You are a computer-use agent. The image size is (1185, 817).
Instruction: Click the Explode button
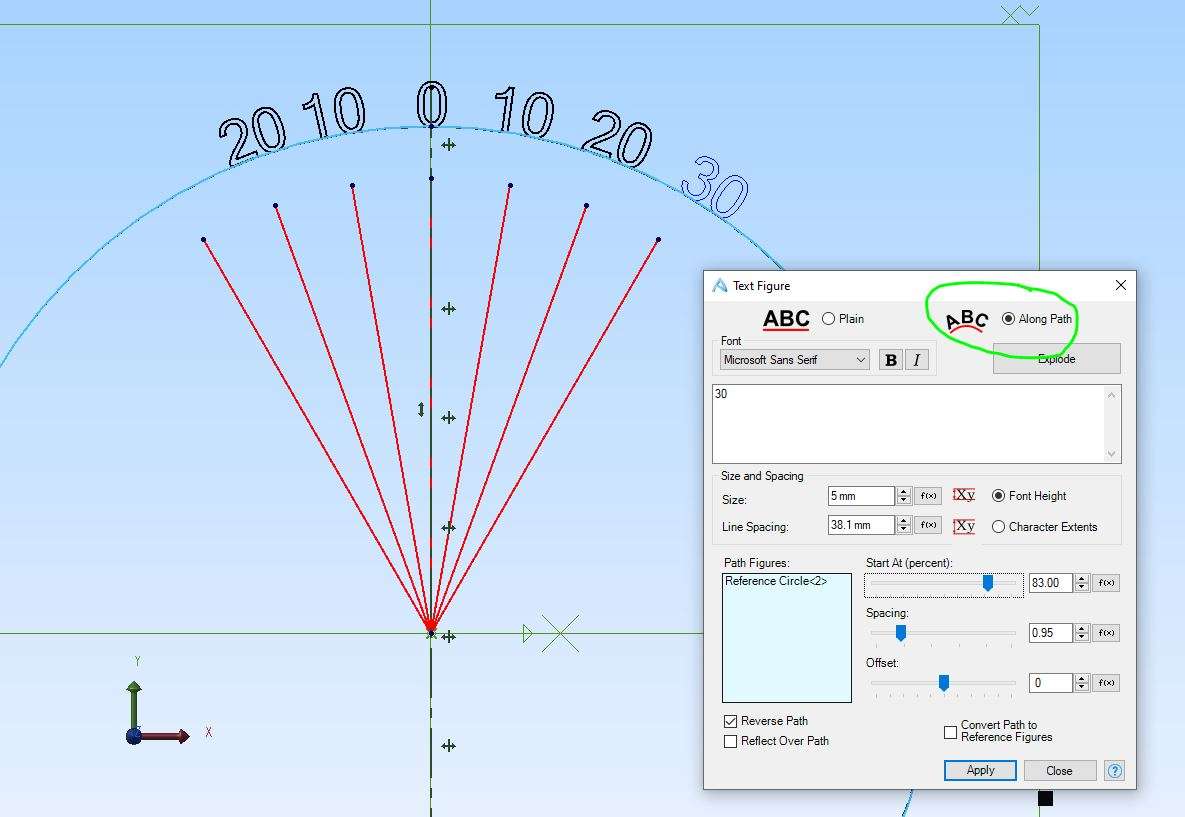point(1057,359)
